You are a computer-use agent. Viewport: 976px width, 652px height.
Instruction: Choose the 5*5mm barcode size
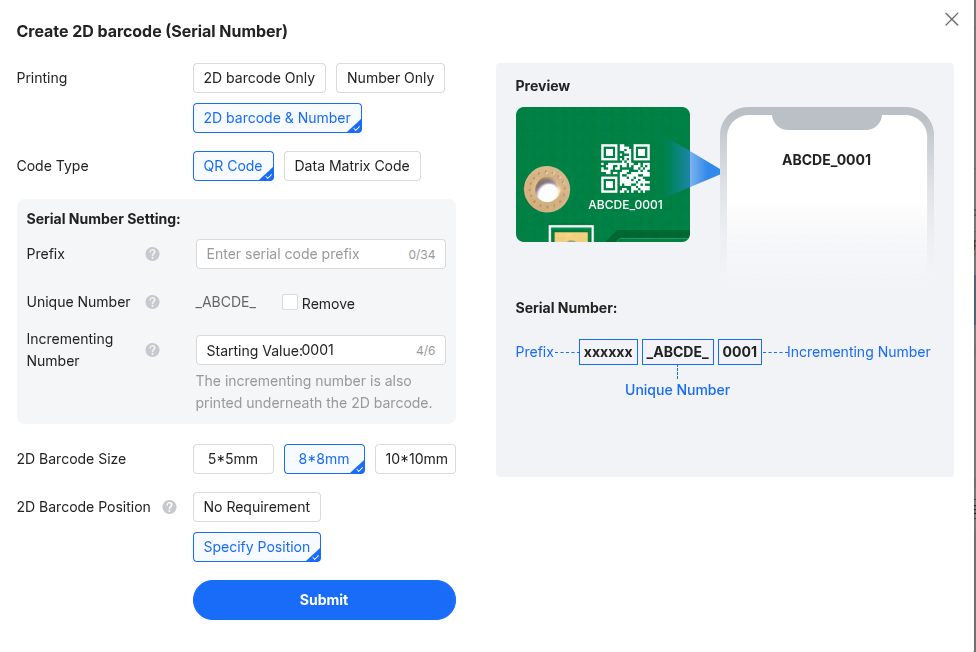(233, 459)
